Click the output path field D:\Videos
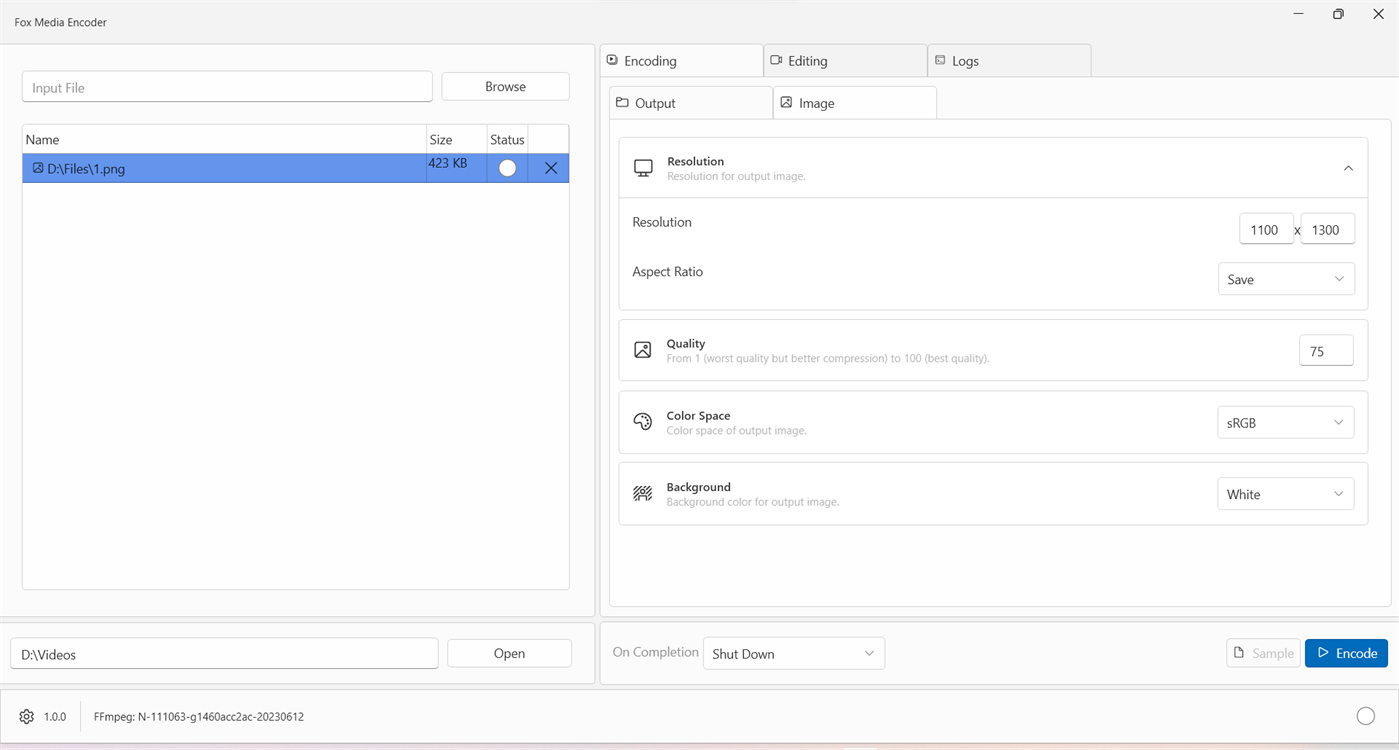 coord(224,654)
